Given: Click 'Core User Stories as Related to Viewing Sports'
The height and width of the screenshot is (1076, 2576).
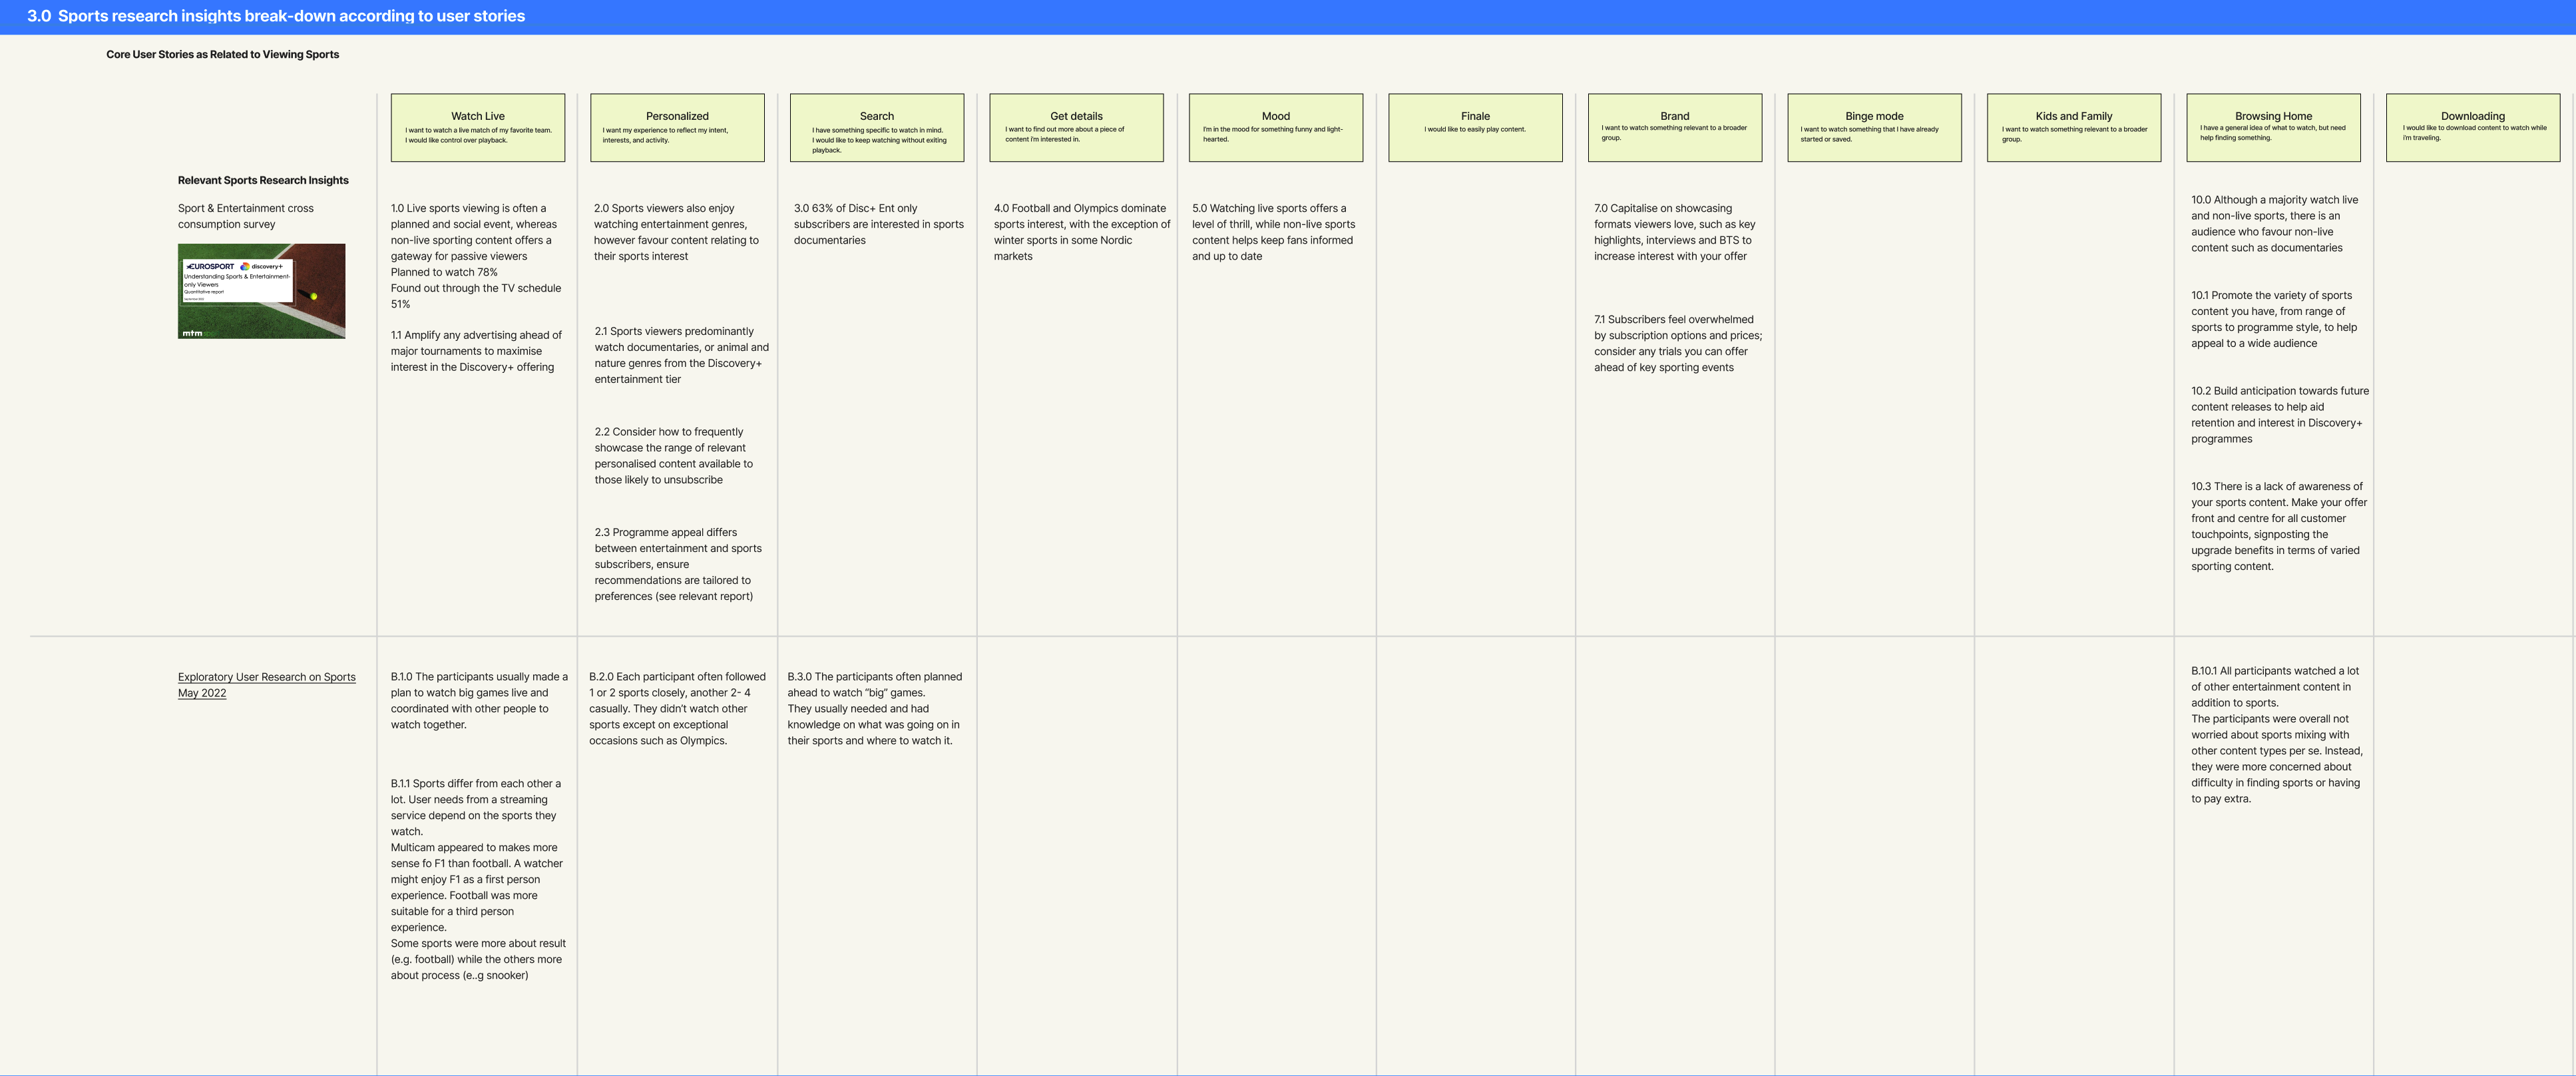Looking at the screenshot, I should (223, 55).
